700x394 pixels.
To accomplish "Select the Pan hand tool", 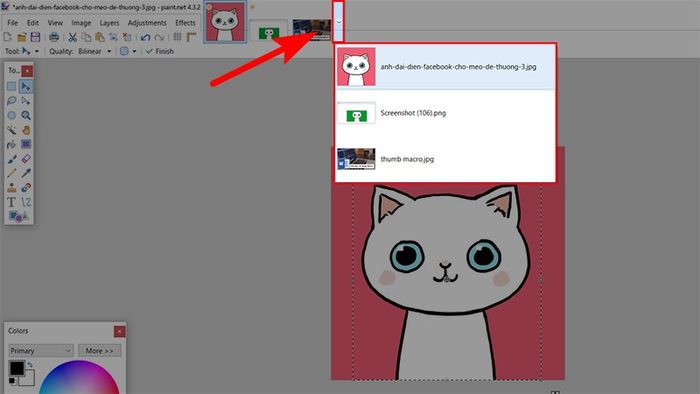I will coord(26,130).
